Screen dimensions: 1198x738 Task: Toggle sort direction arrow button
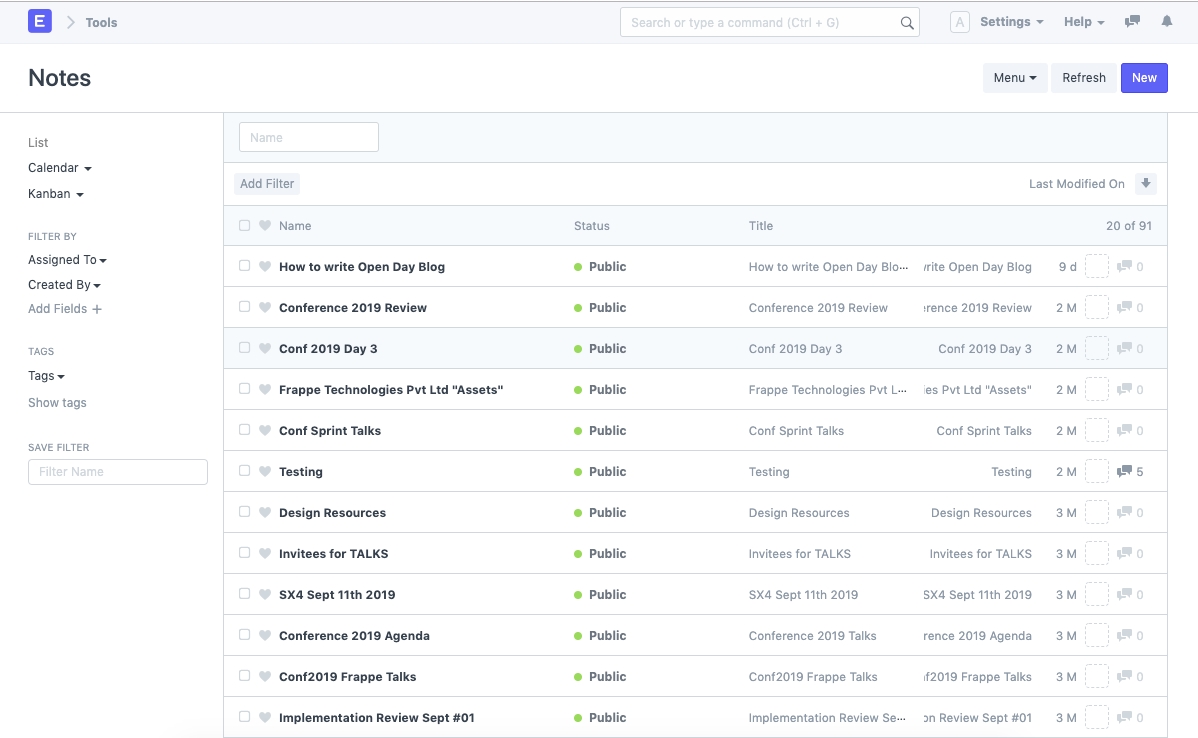(x=1146, y=184)
